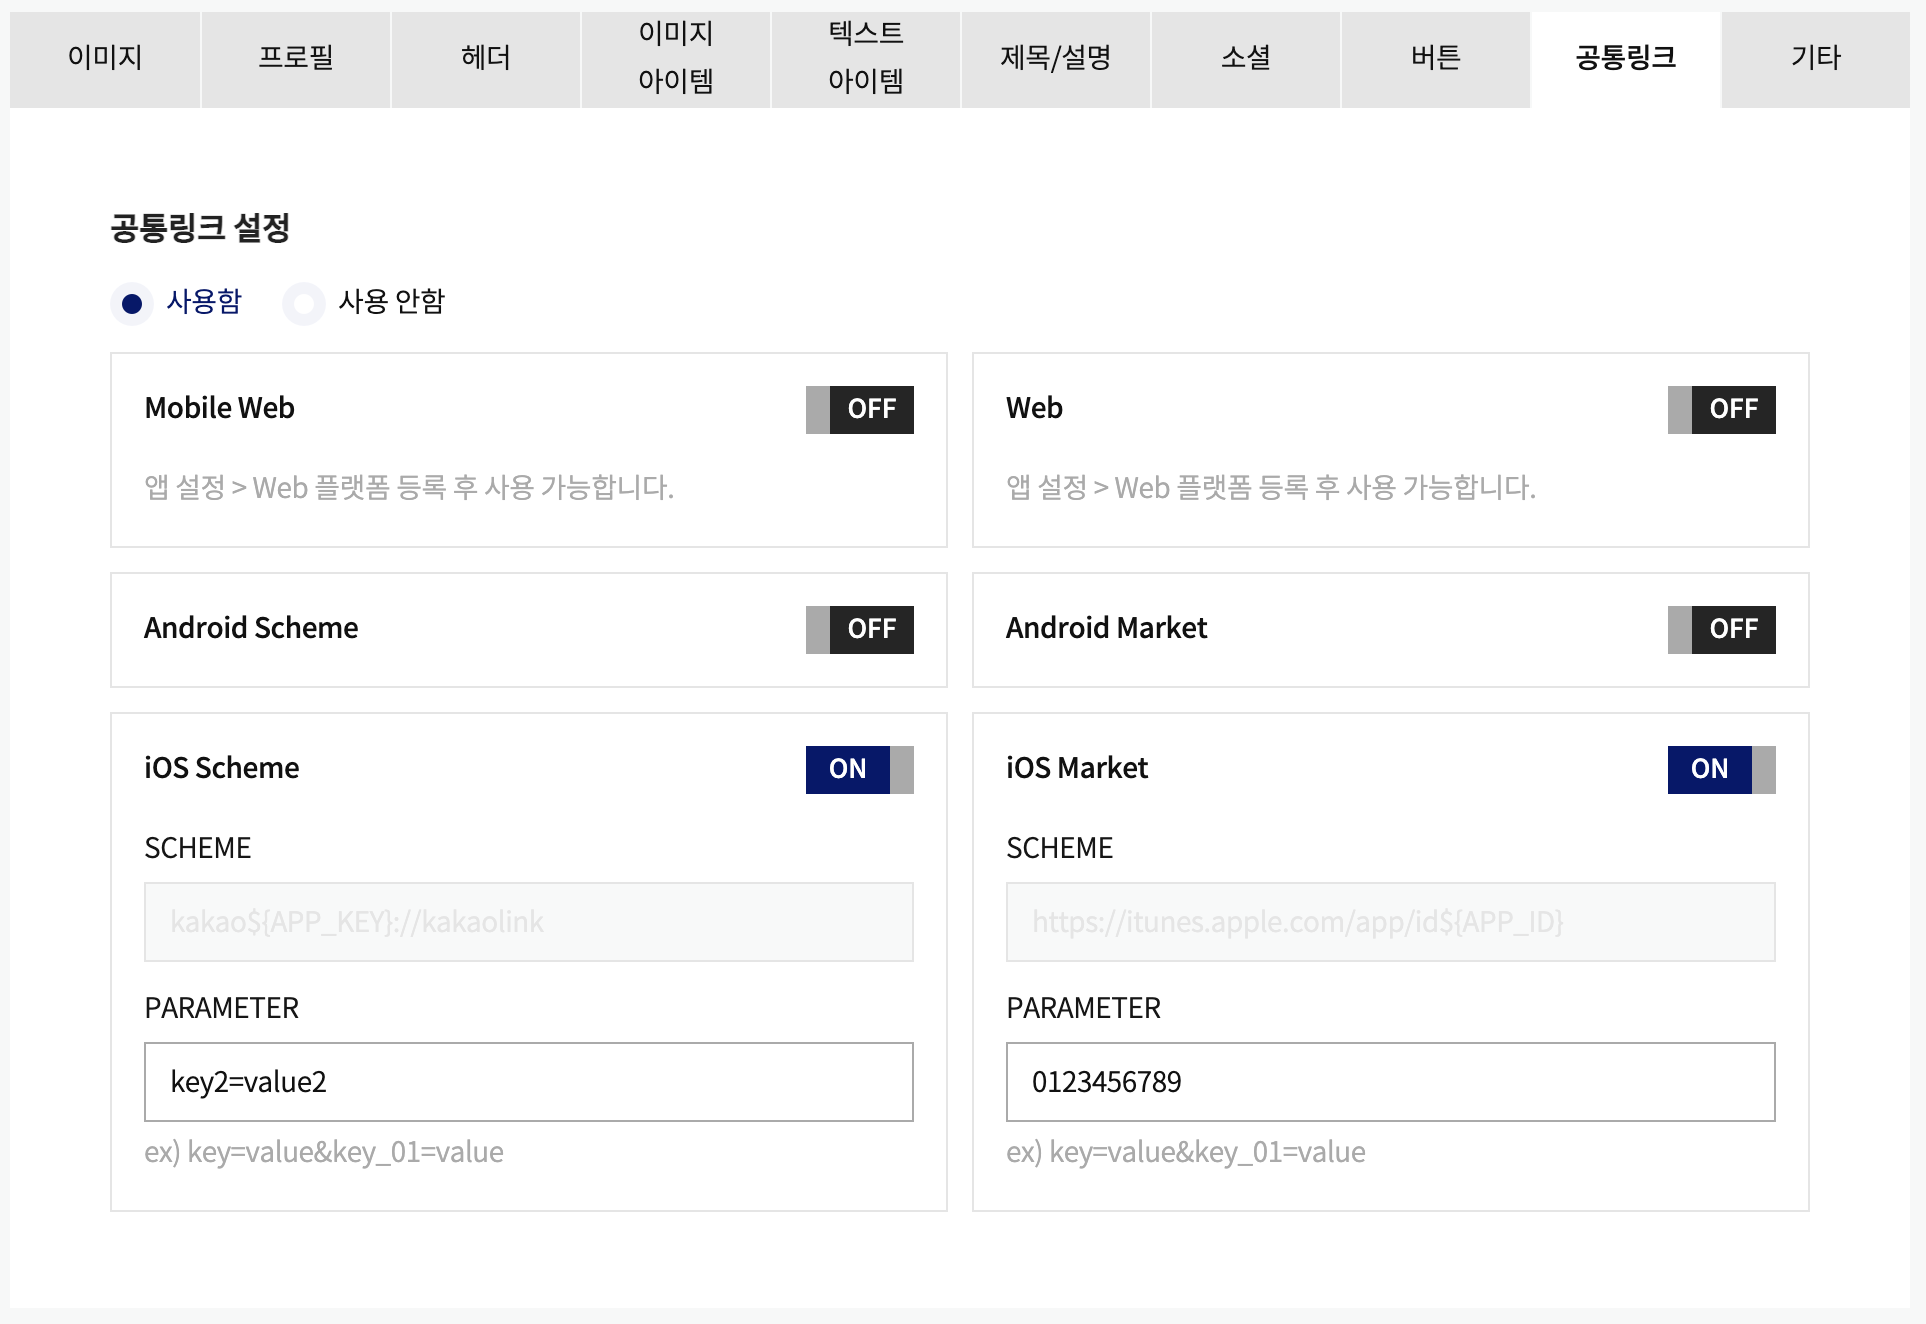
Task: Select the 사용함 radio button
Action: 132,303
